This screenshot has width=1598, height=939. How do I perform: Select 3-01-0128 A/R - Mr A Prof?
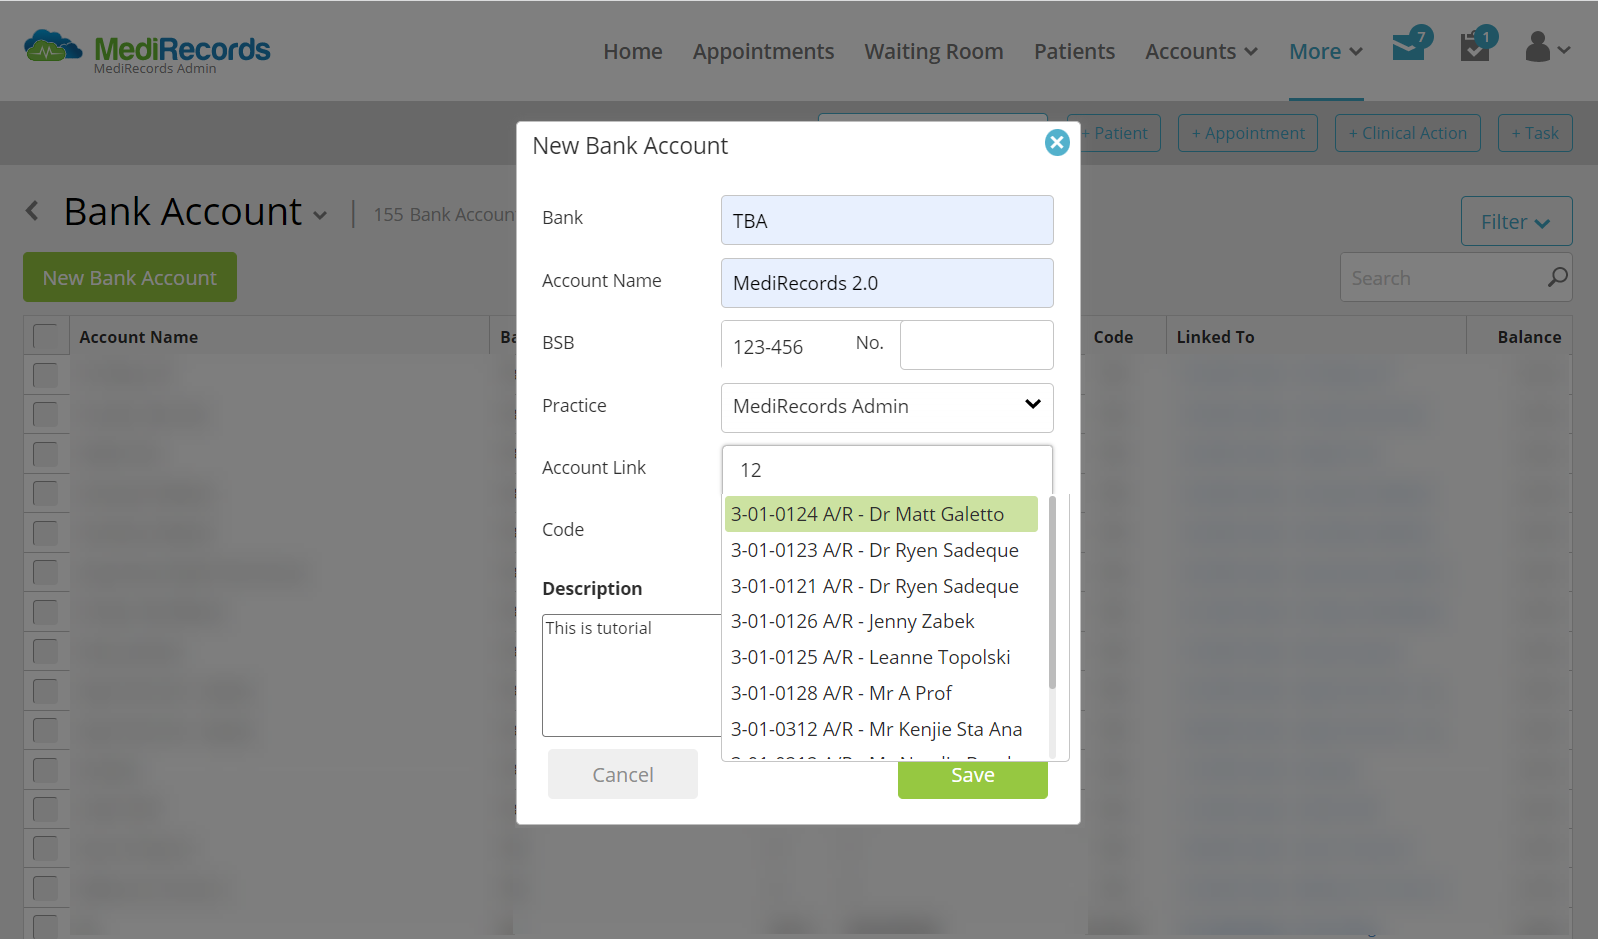881,693
